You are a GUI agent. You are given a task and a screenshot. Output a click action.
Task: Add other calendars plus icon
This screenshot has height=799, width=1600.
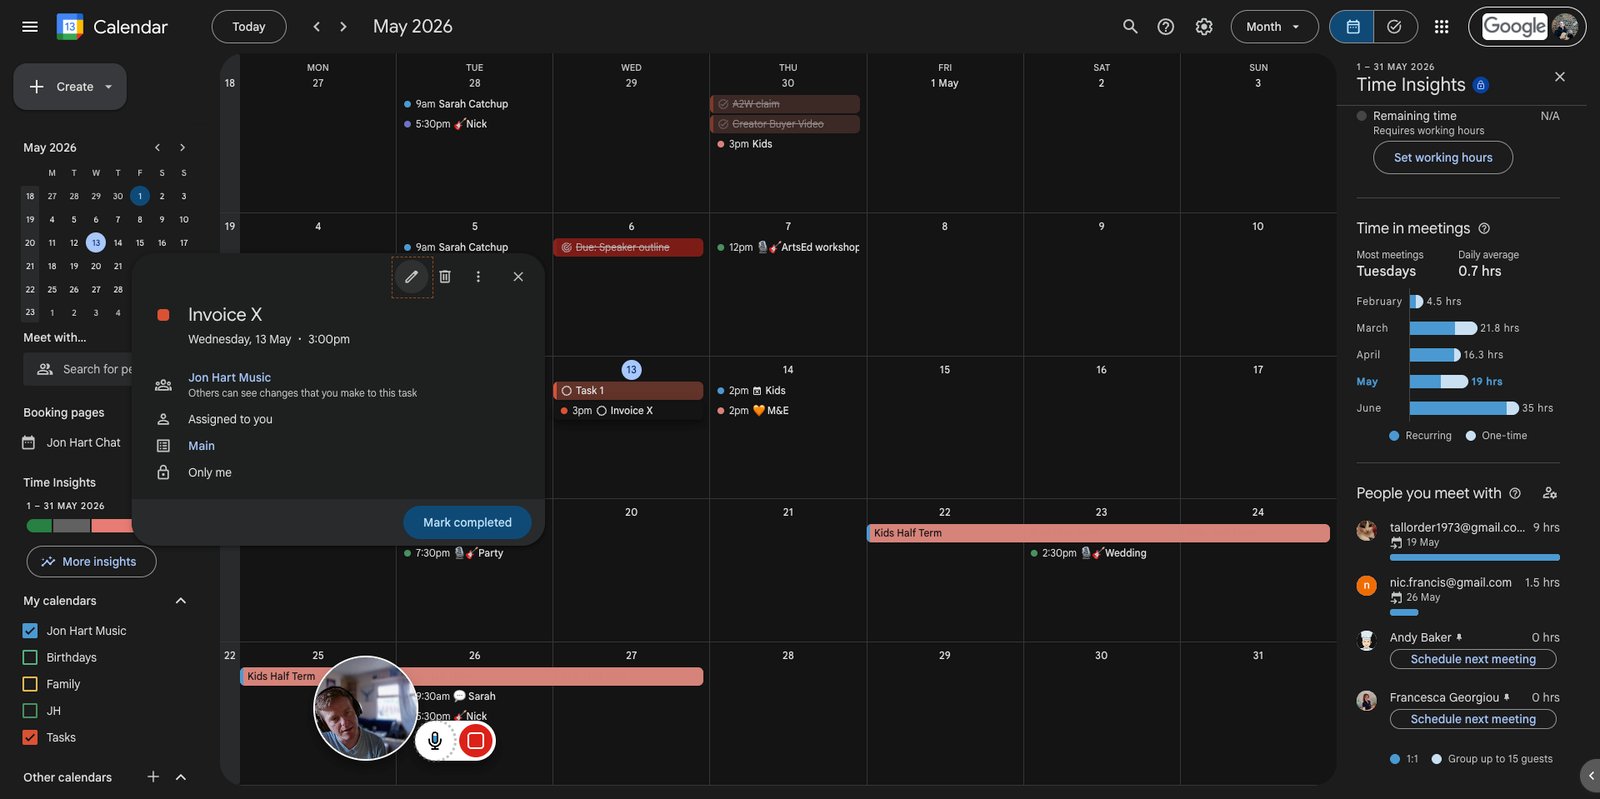tap(153, 777)
